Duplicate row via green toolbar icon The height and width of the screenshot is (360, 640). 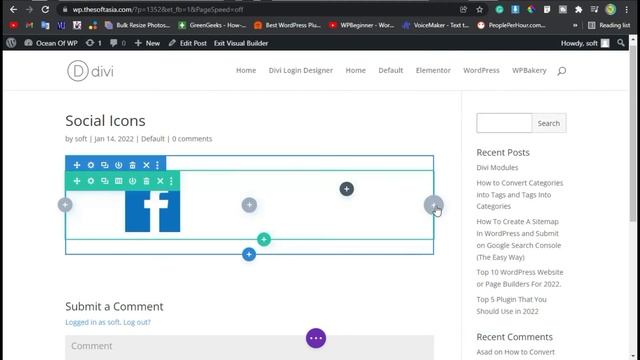(104, 181)
